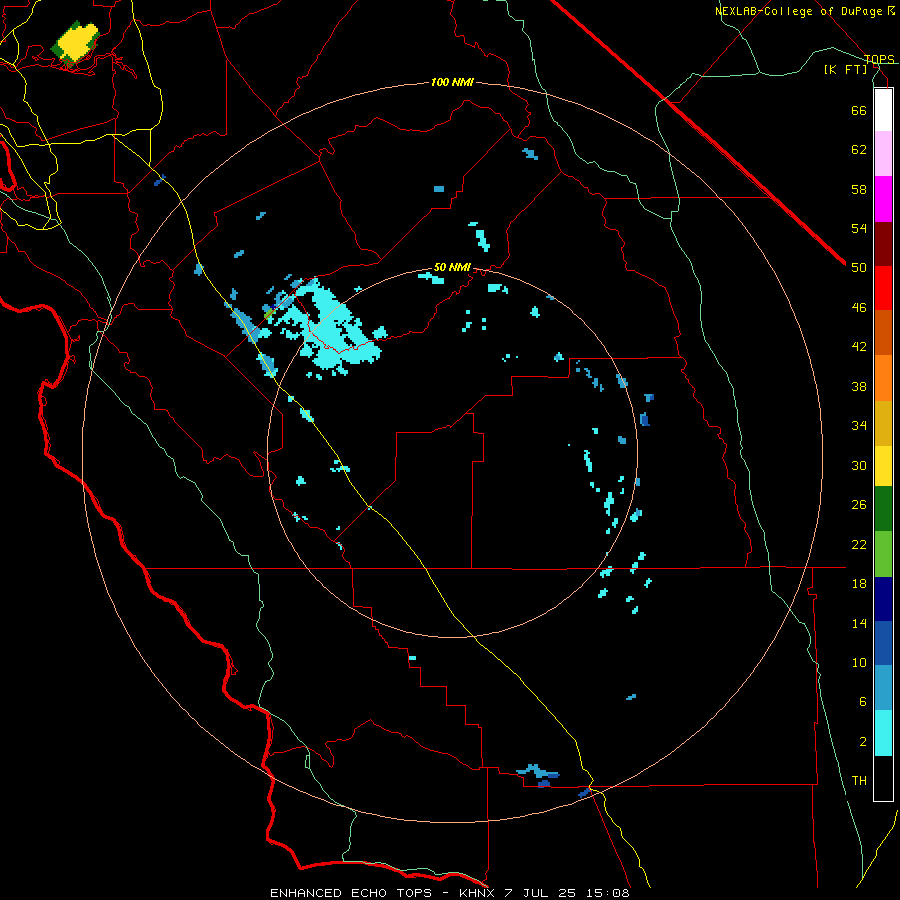The height and width of the screenshot is (900, 900).
Task: Click the 30 legend value
Action: point(859,465)
